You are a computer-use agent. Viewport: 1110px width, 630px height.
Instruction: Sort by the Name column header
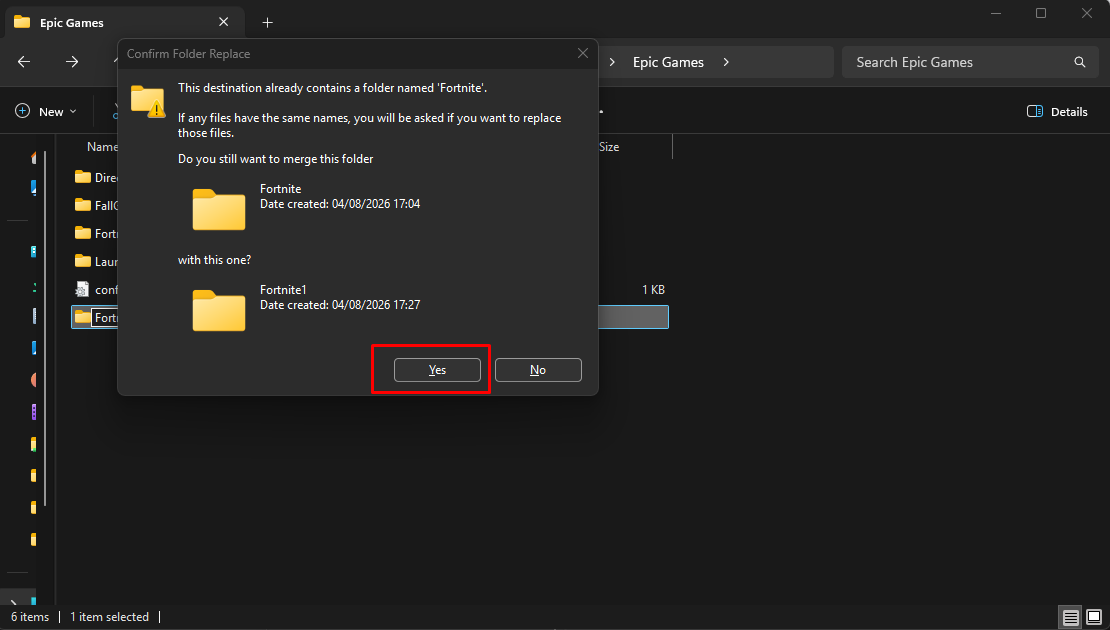point(102,147)
